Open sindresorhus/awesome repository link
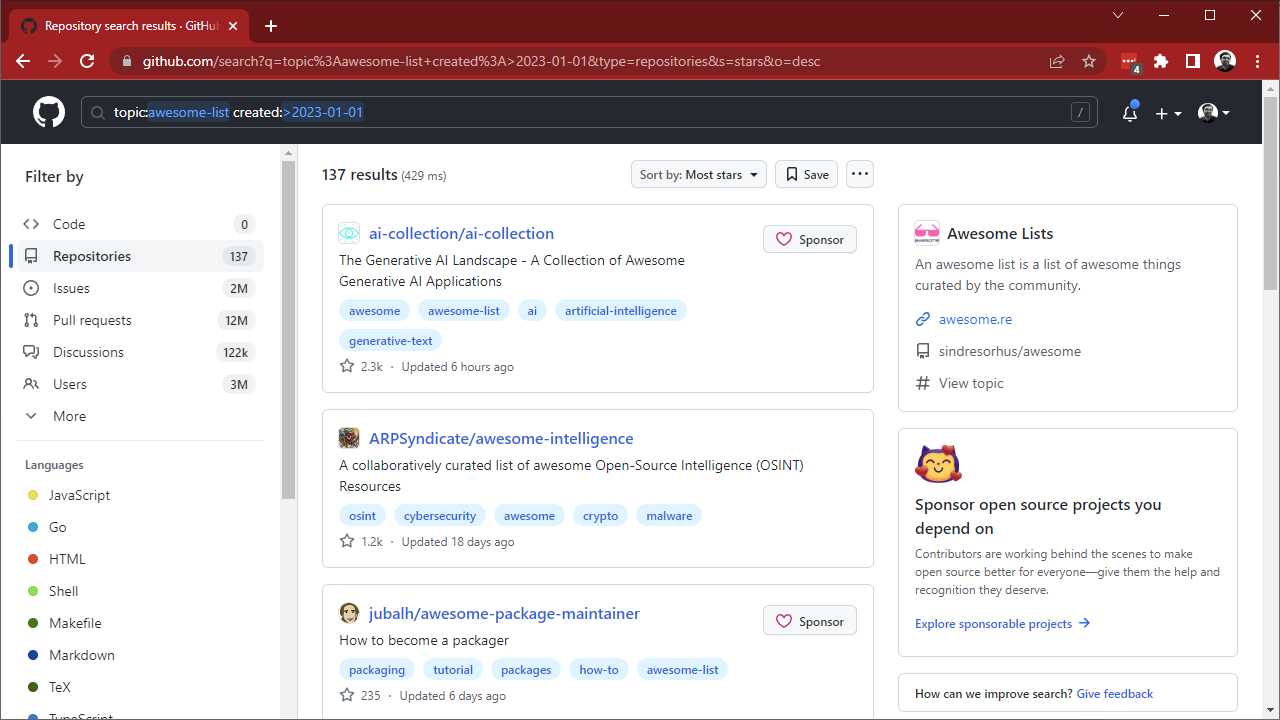This screenshot has width=1280, height=720. 1009,351
